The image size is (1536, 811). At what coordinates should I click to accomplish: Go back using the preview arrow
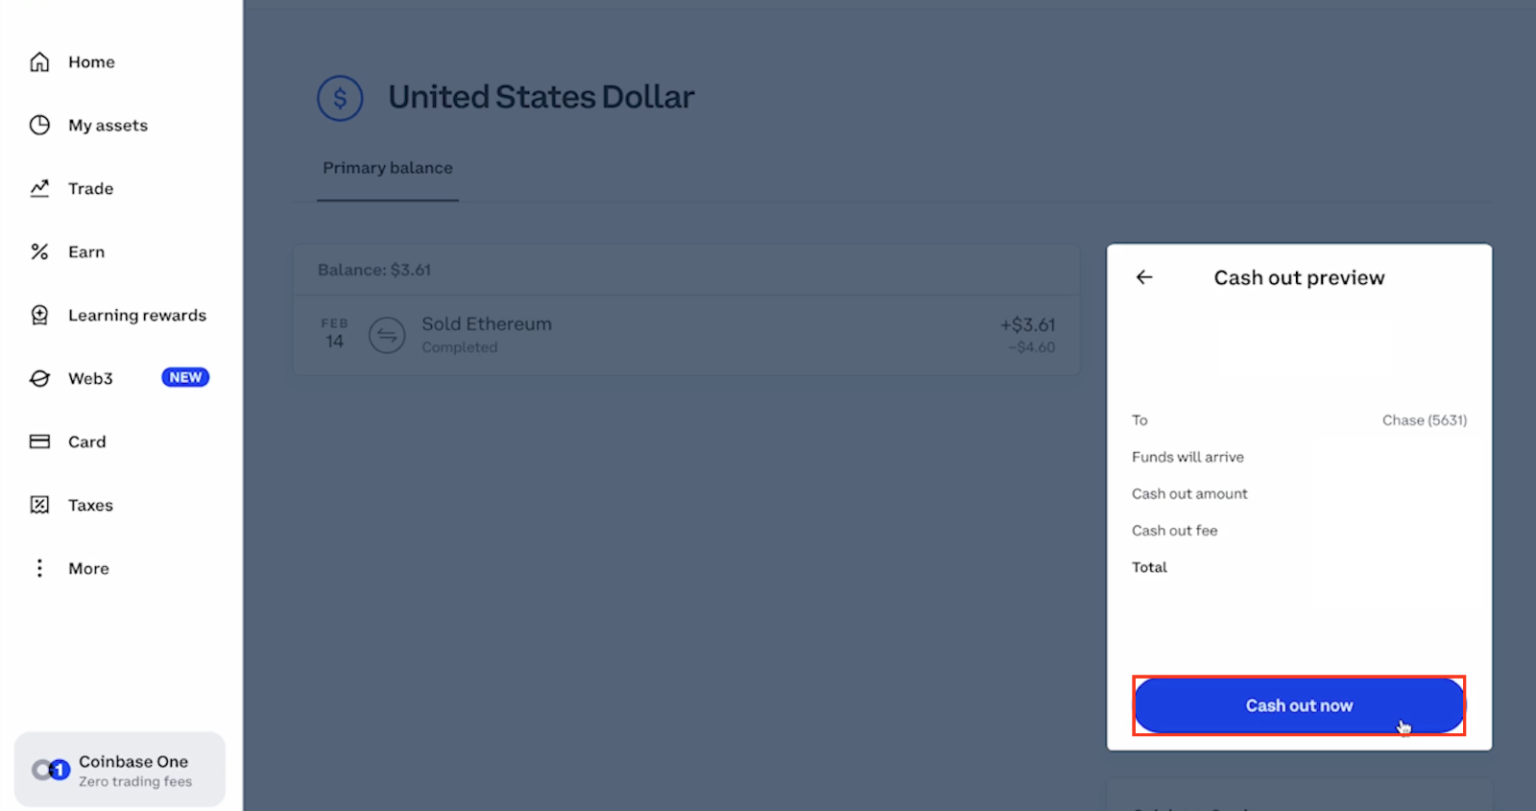1143,277
